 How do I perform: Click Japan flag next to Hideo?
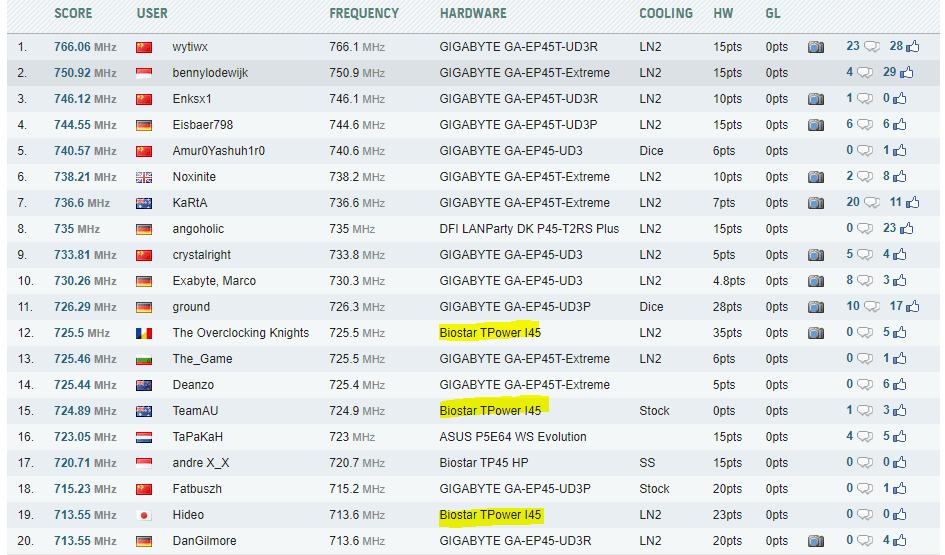pos(144,515)
